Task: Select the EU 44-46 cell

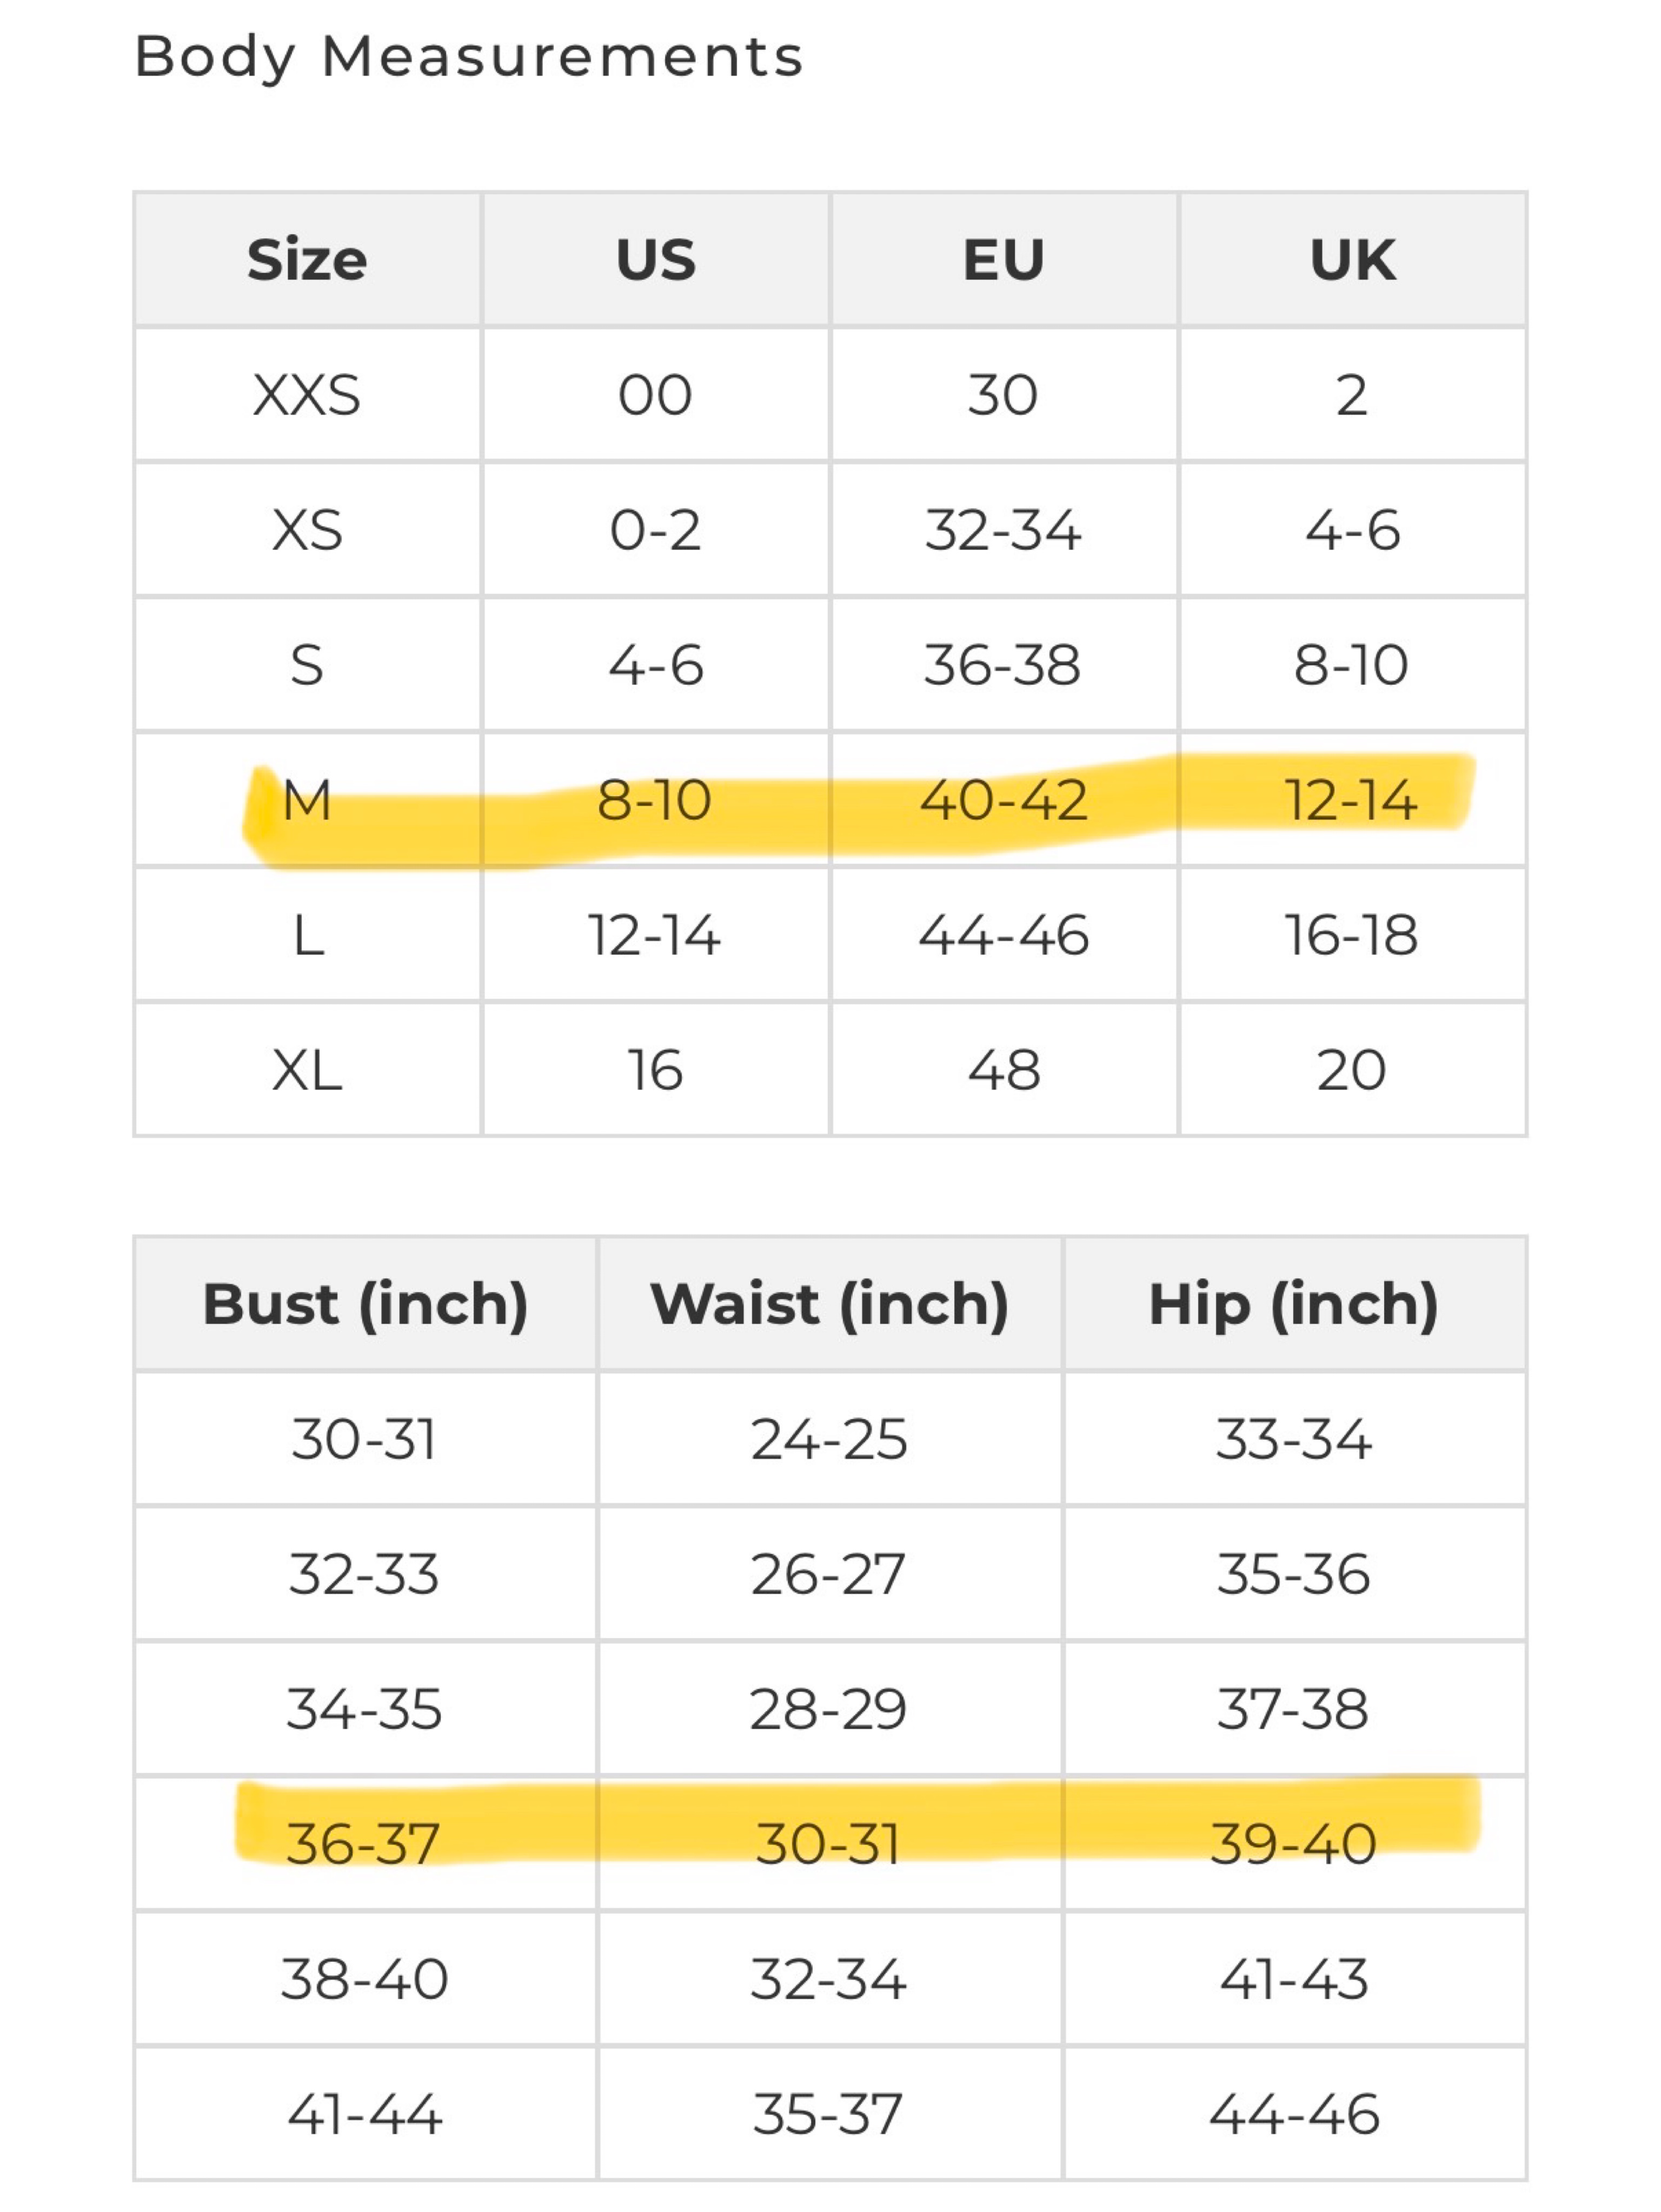Action: point(1004,935)
